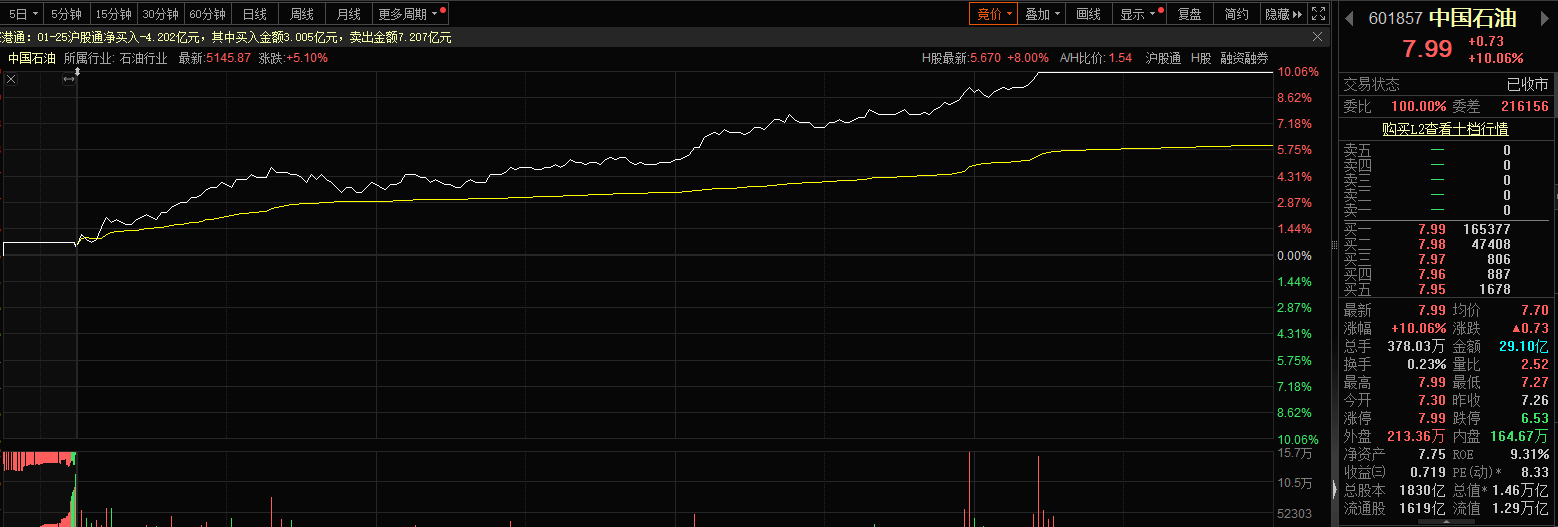Click the 隐藏 hide panel arrows
Screen dimensions: 1558x527
pos(1283,14)
